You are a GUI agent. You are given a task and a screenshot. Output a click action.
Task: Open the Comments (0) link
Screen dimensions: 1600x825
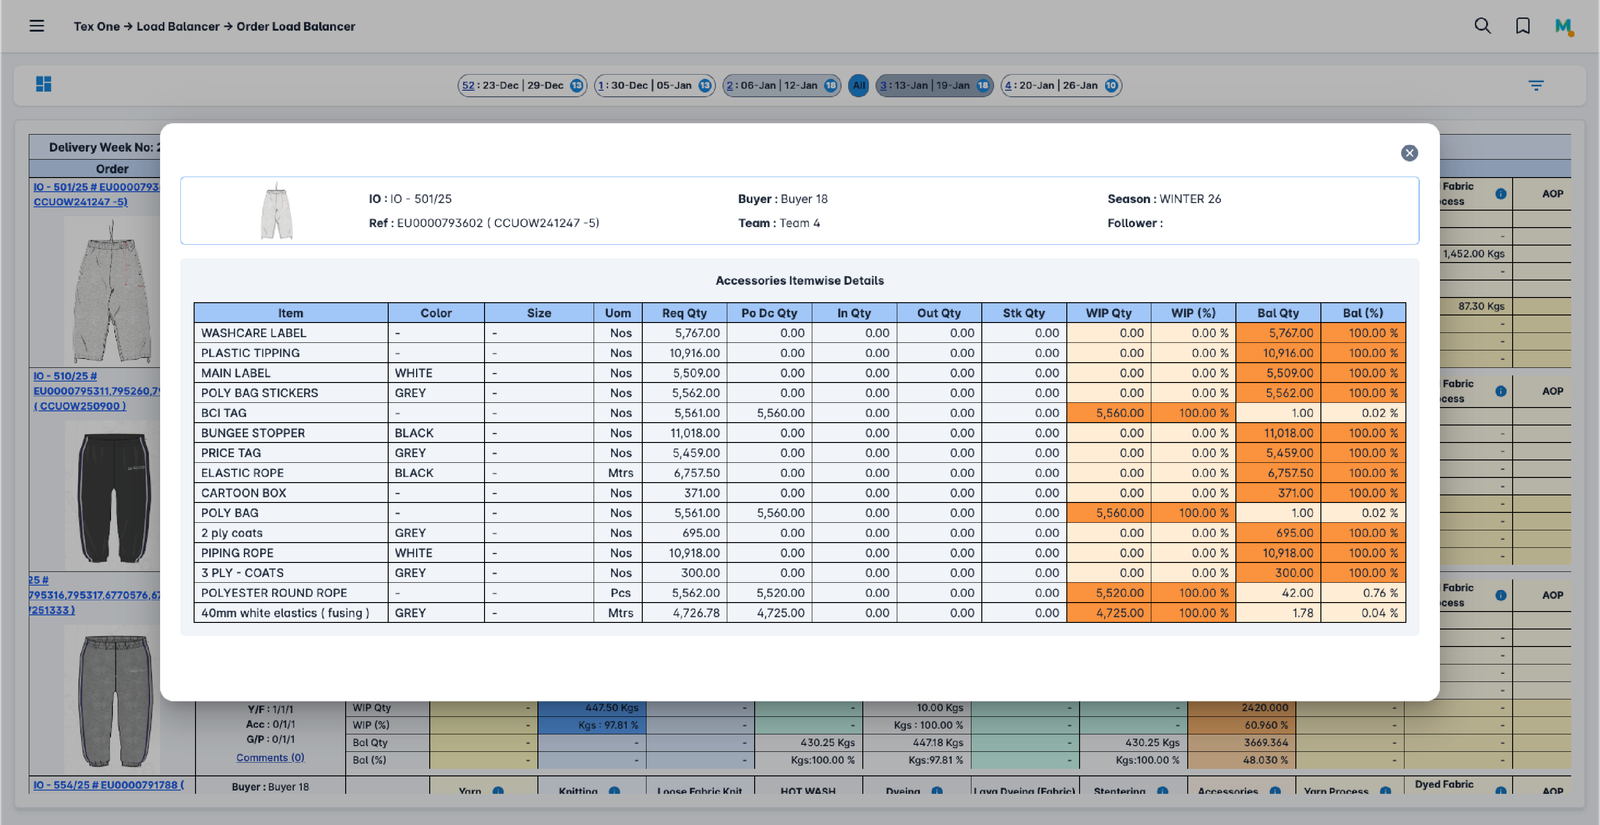click(270, 758)
